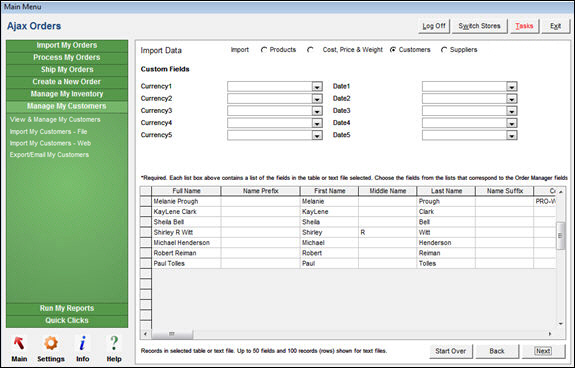This screenshot has width=575, height=368.
Task: Click the Start Over button
Action: point(451,351)
